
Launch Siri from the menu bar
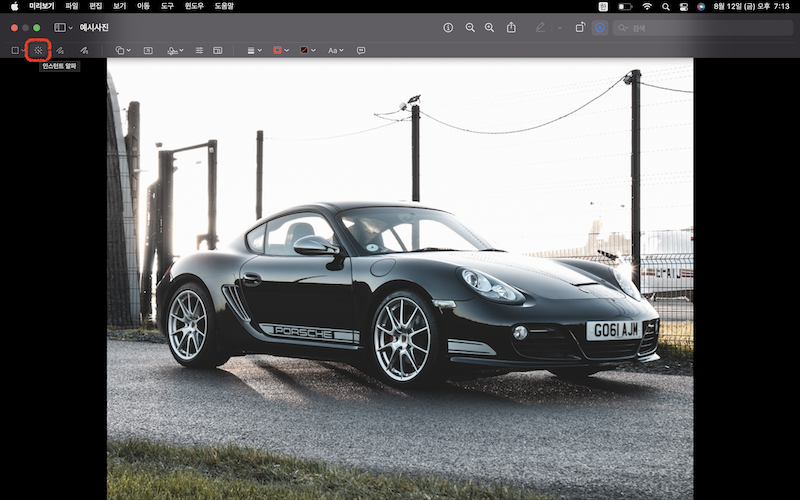coord(701,7)
